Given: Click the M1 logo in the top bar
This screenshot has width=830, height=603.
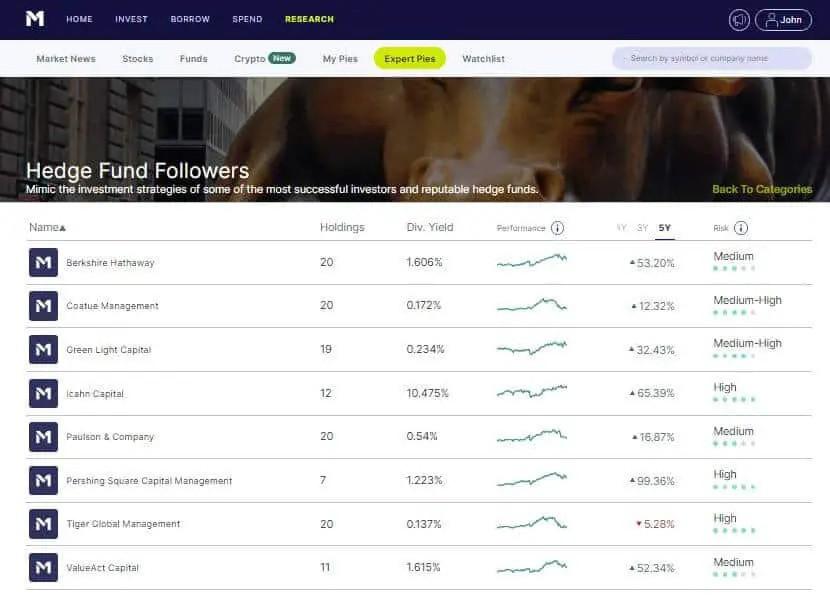Looking at the screenshot, I should tap(35, 19).
